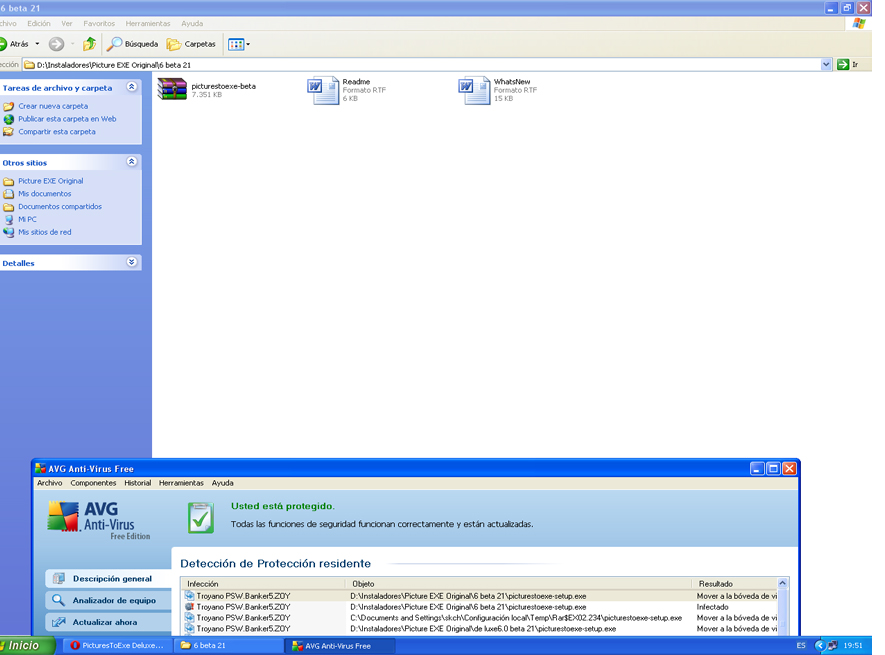This screenshot has width=885, height=655.
Task: Open Mis sitios de red link
Action: click(44, 232)
